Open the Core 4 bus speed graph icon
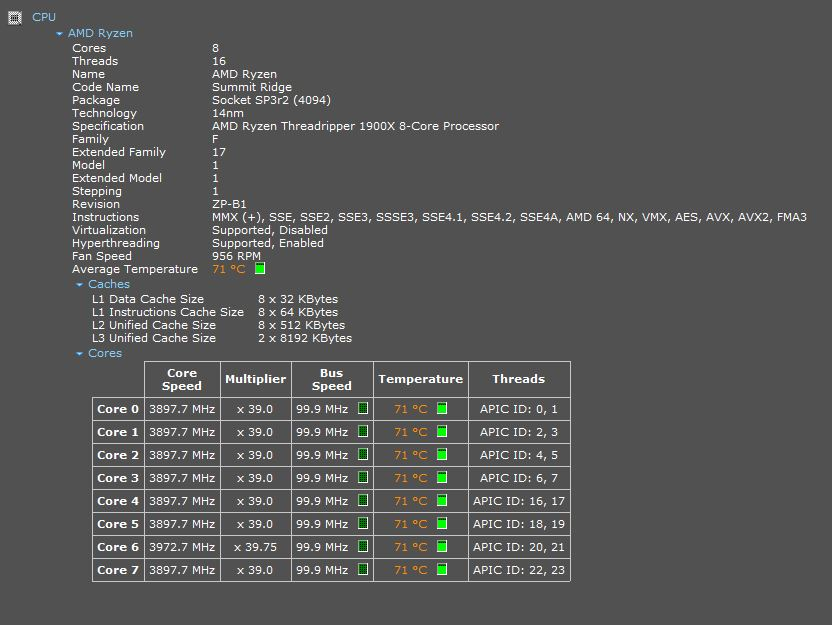 [363, 500]
